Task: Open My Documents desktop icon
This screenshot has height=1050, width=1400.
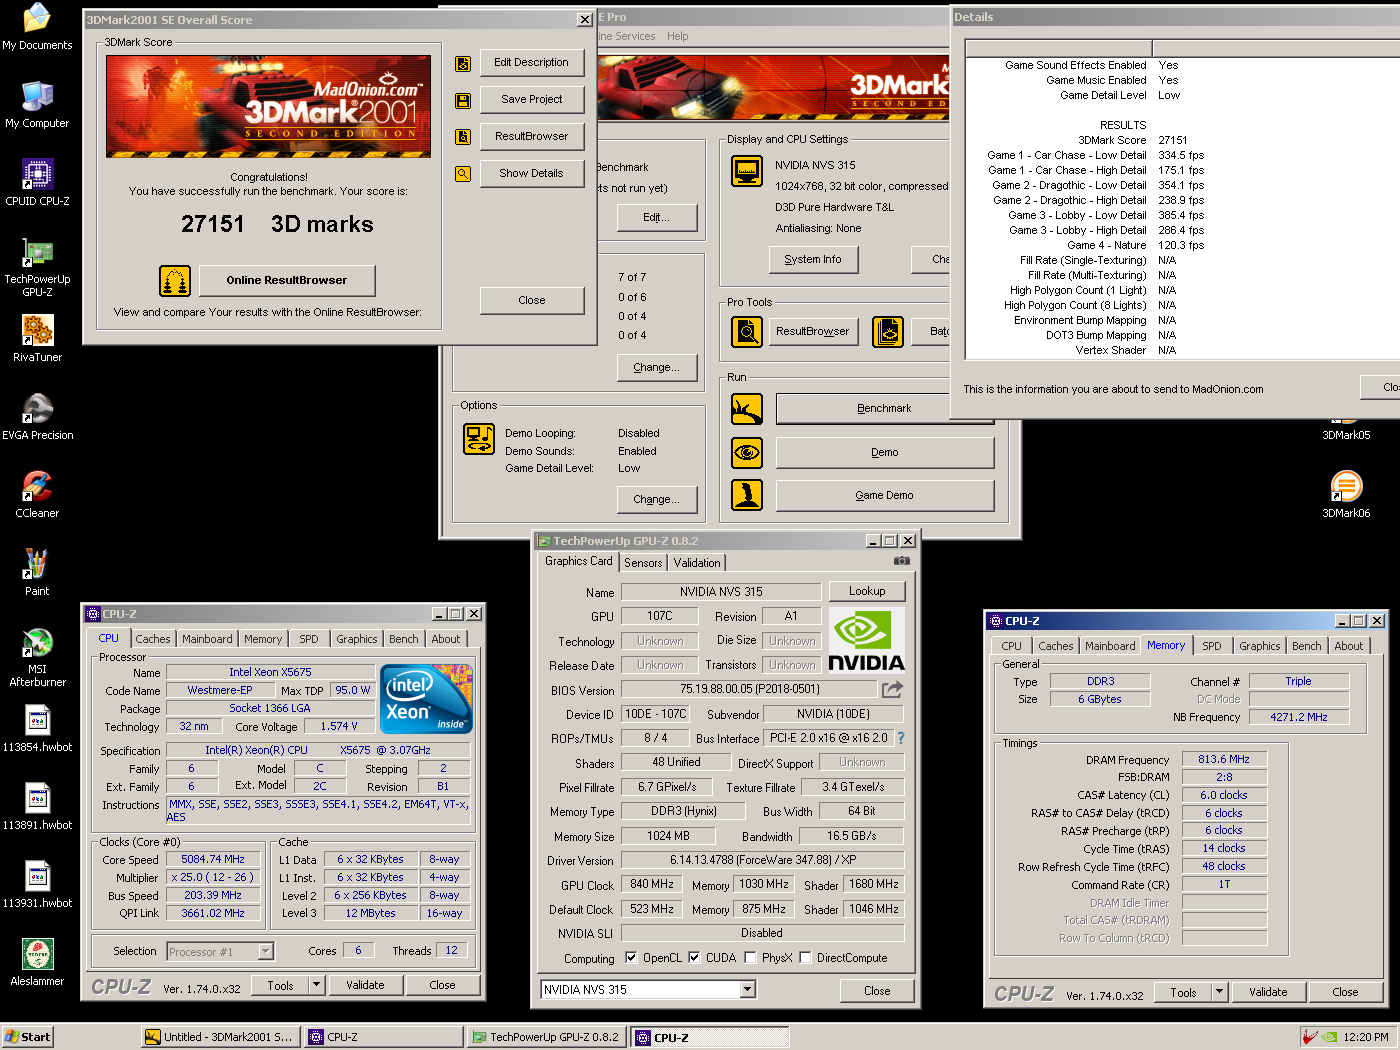Action: (x=37, y=28)
